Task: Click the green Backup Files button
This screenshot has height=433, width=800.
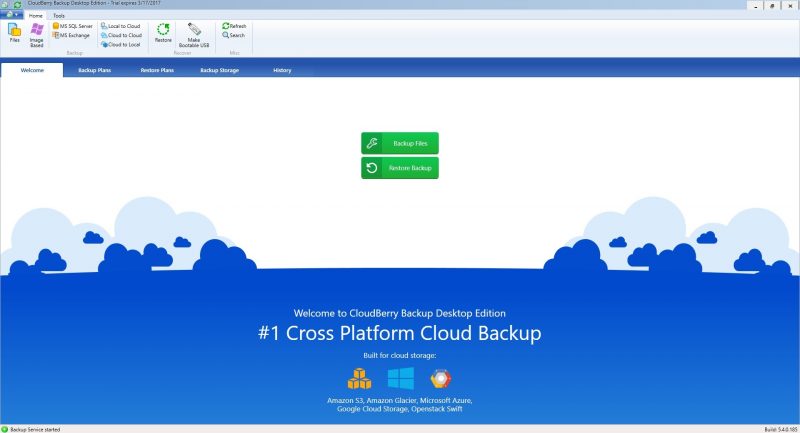Action: pyautogui.click(x=400, y=143)
